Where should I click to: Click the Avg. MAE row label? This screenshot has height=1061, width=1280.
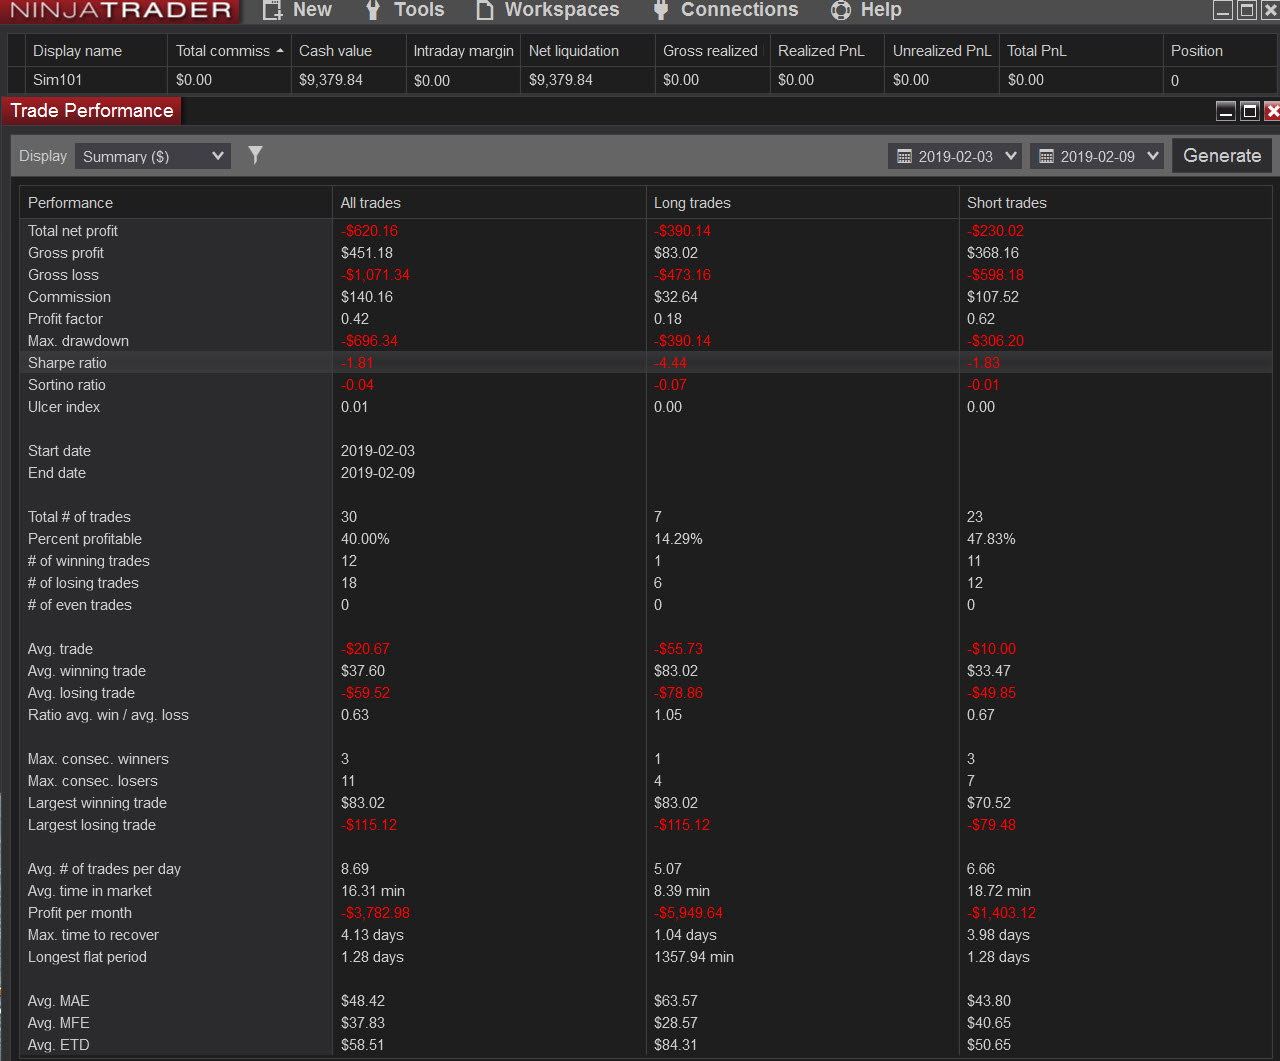[x=59, y=1001]
